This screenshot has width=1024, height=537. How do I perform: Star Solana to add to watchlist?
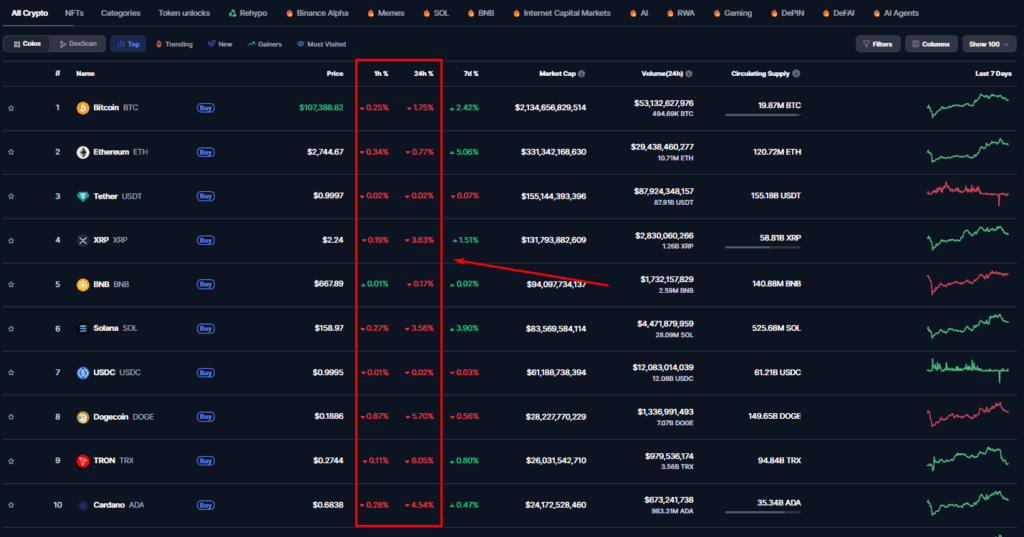pos(11,329)
